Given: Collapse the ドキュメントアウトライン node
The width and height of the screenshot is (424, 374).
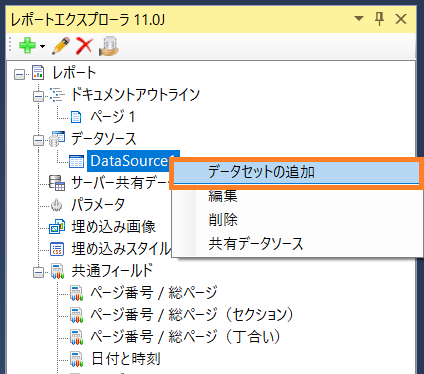Looking at the screenshot, I should (38, 96).
